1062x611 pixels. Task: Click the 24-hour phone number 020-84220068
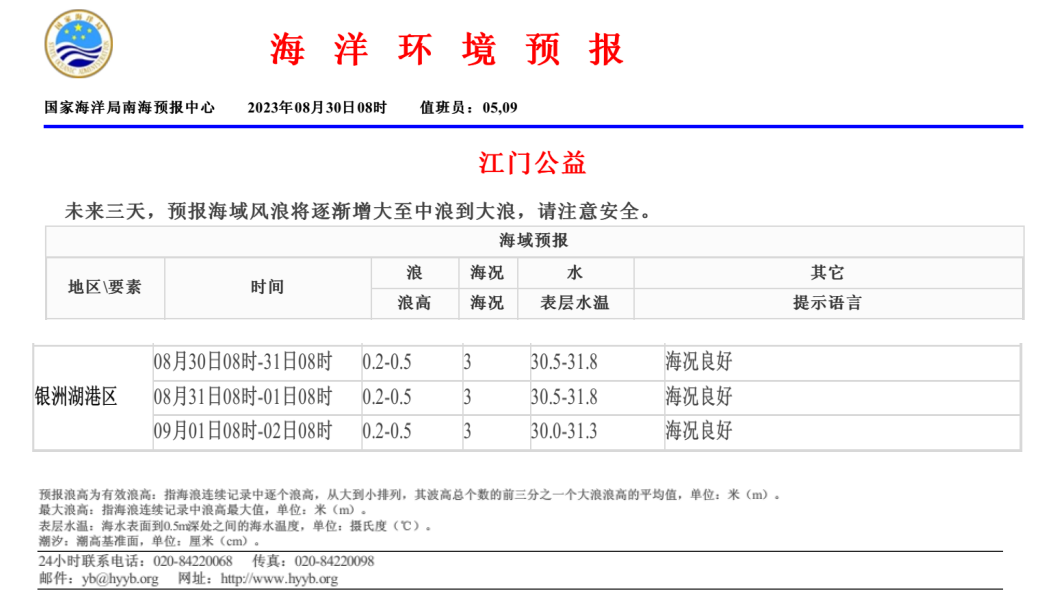[x=192, y=562]
